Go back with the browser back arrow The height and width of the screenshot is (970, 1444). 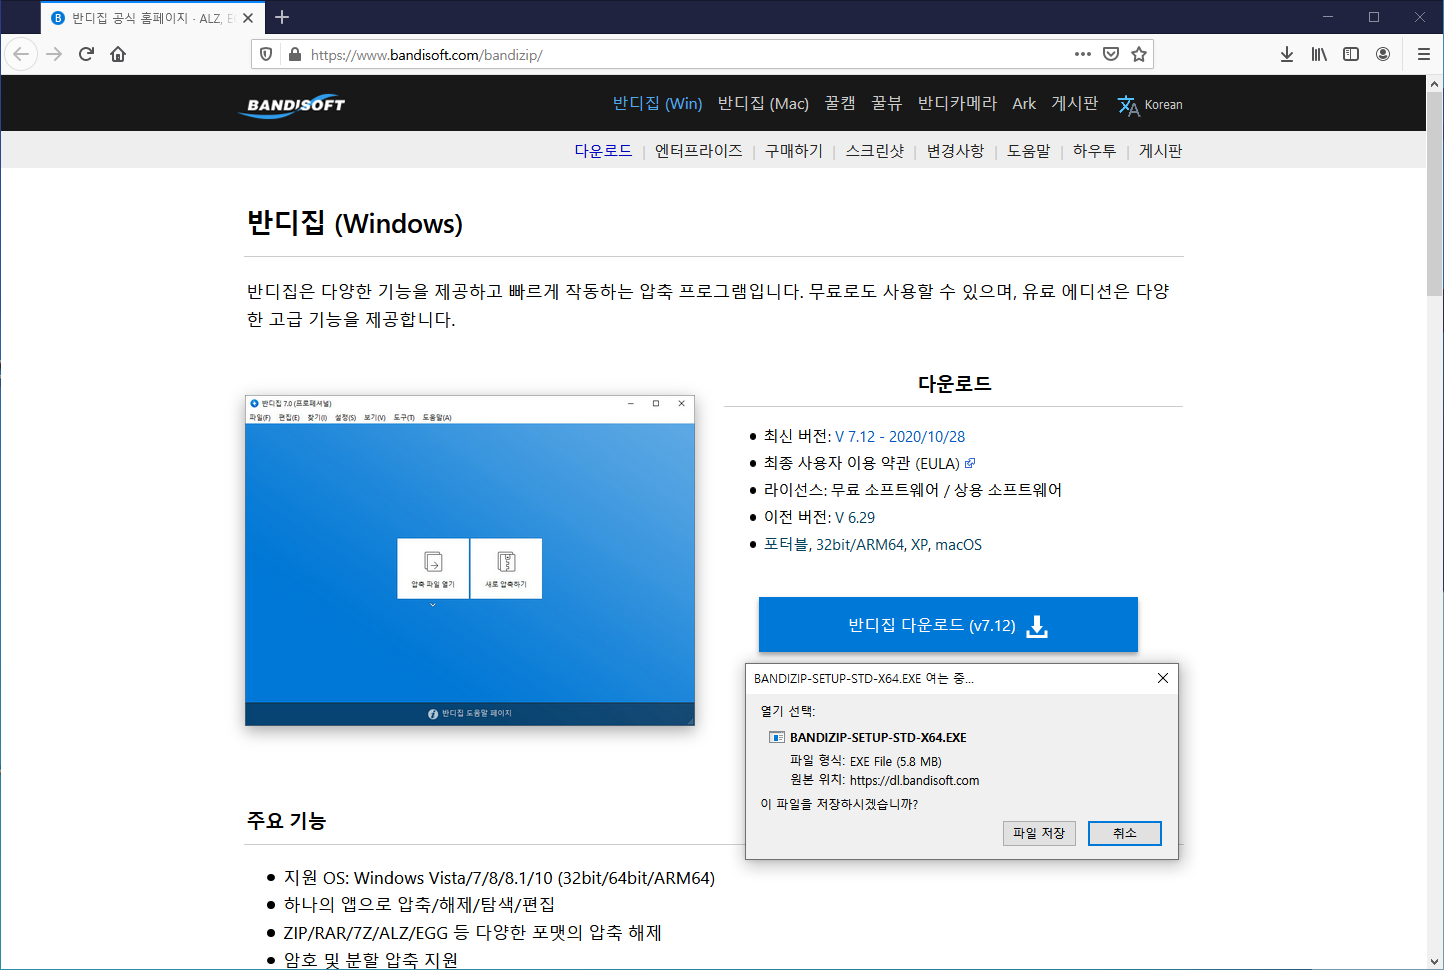21,54
